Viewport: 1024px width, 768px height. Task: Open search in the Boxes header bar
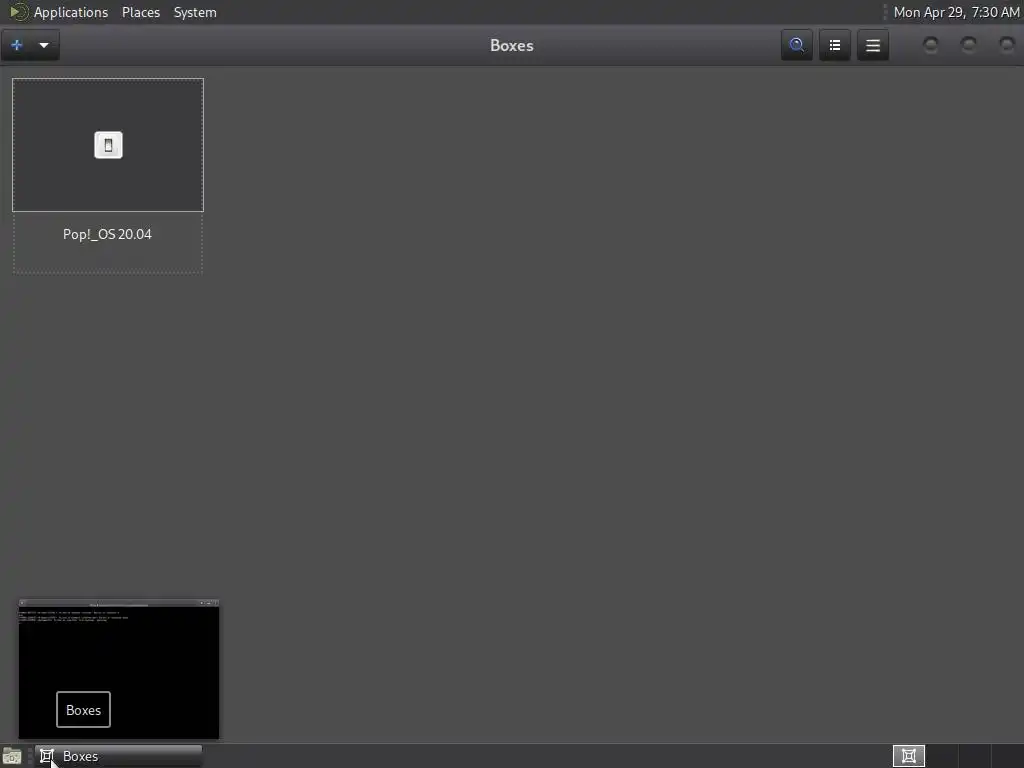click(796, 45)
